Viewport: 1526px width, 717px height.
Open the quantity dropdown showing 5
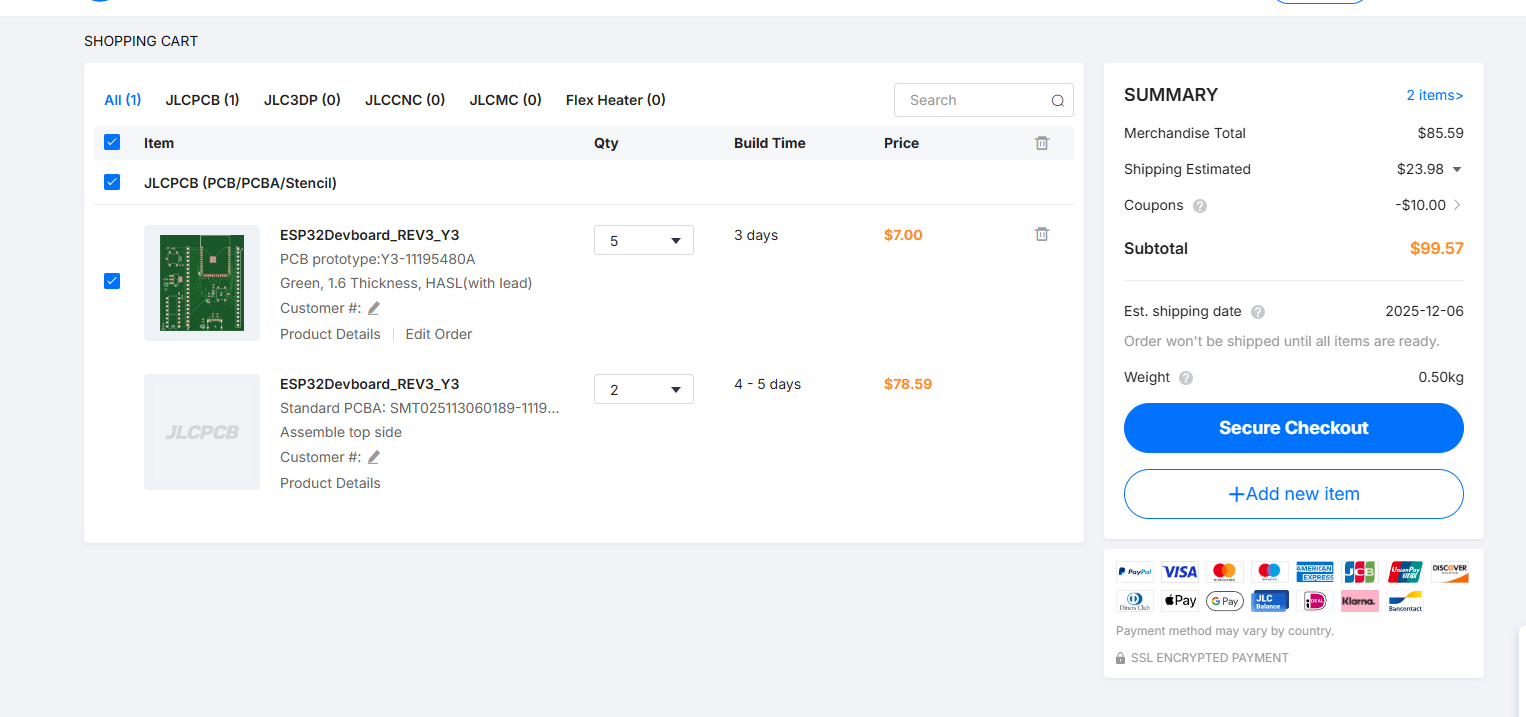click(x=643, y=240)
